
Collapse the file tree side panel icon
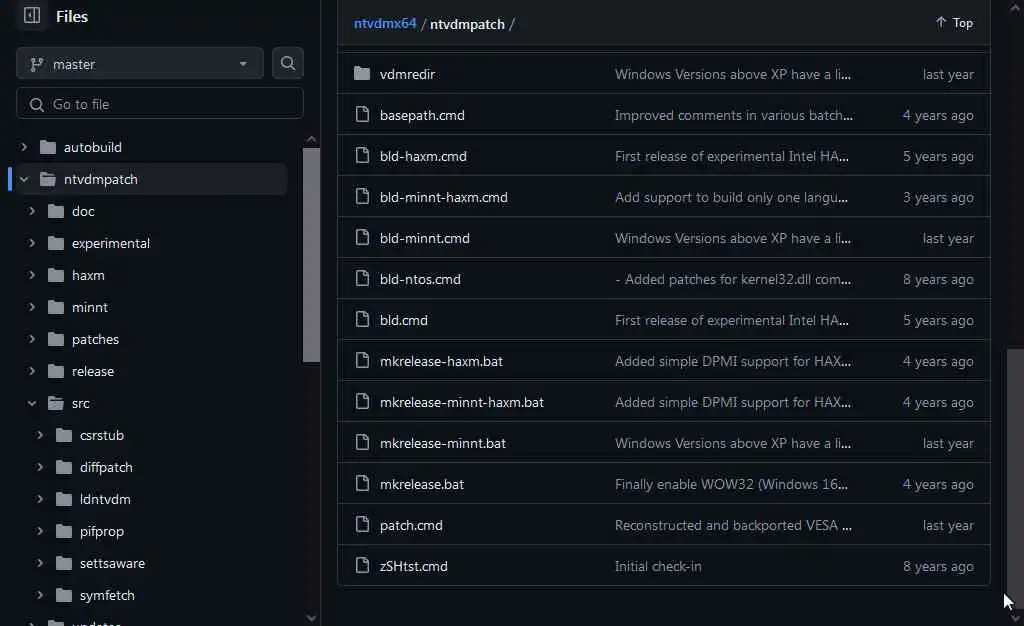point(32,16)
